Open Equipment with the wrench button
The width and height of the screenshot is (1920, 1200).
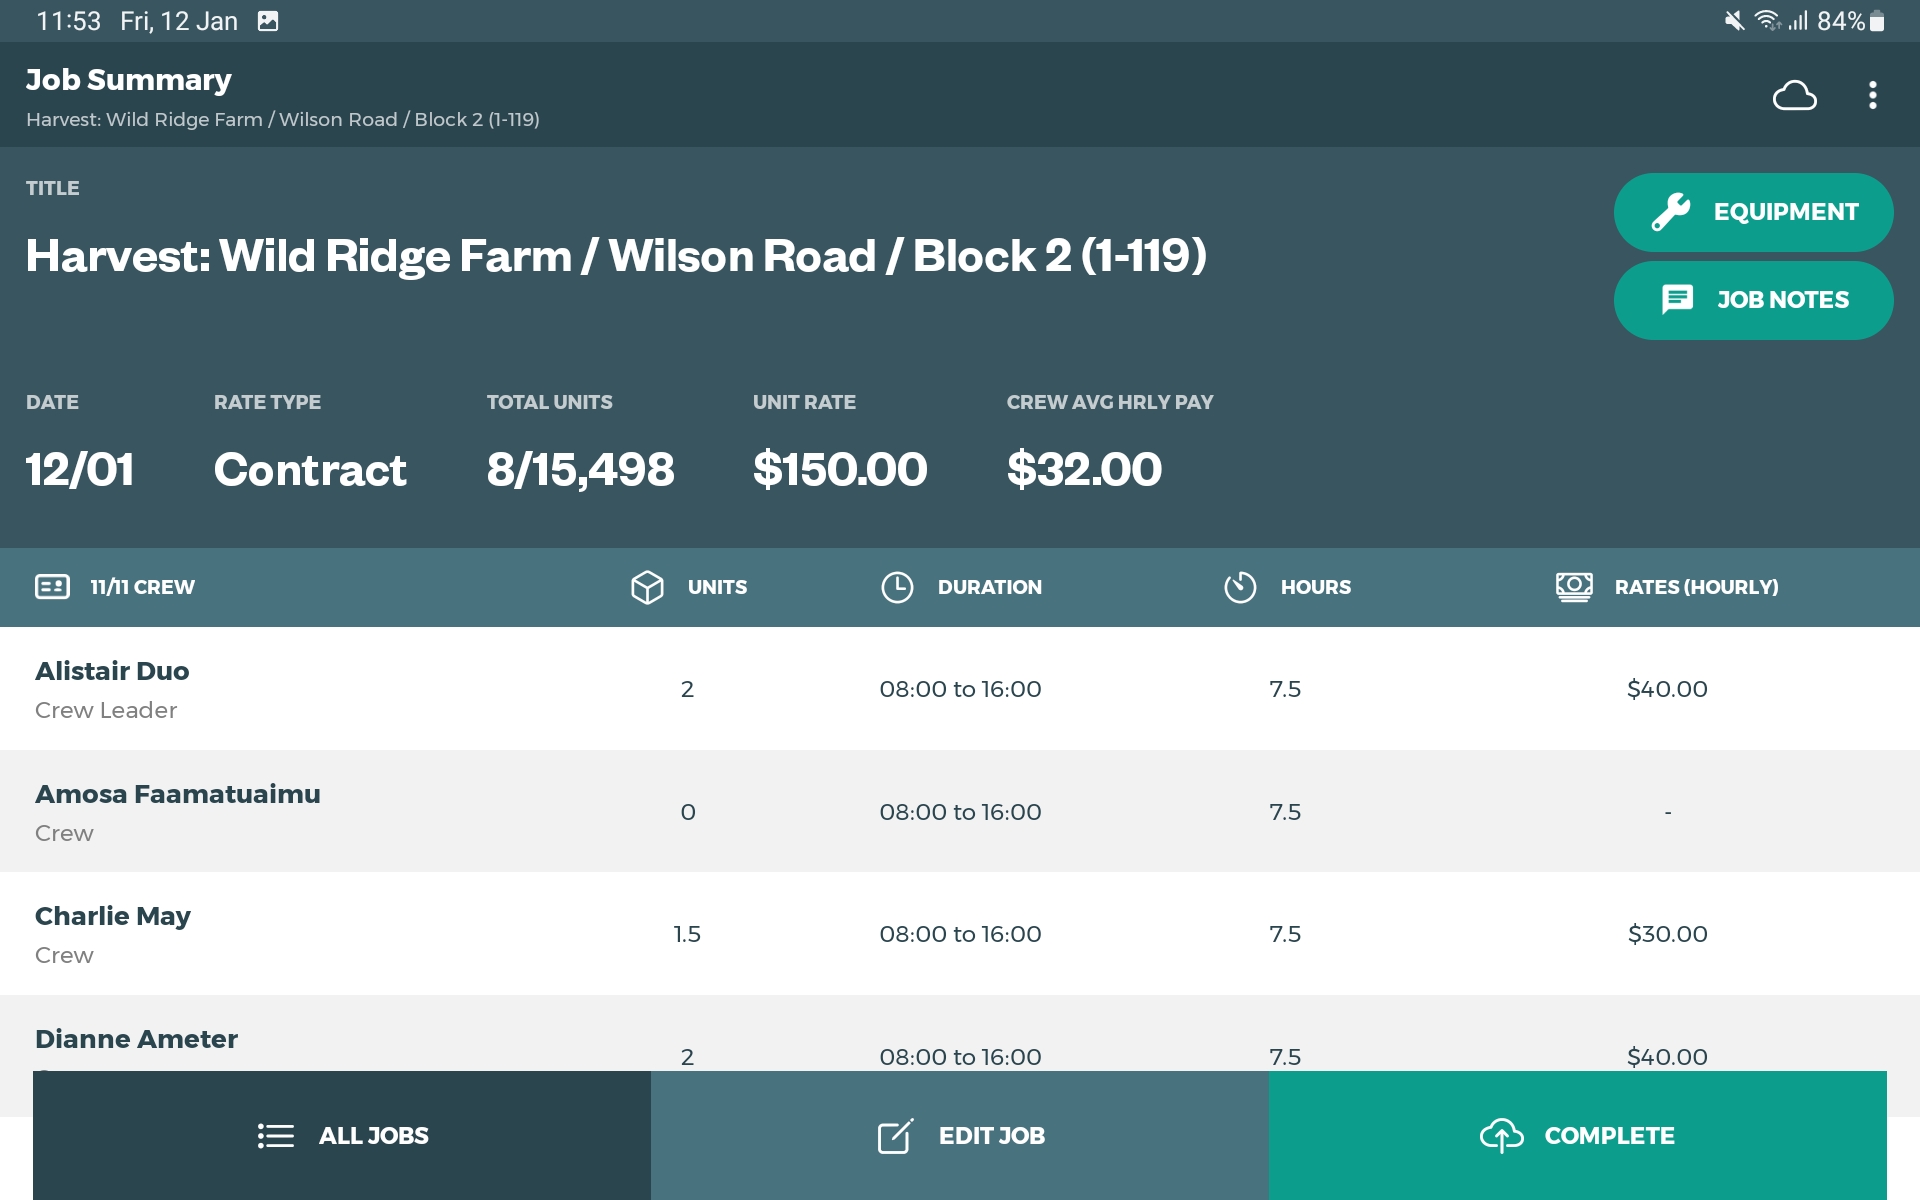point(1752,212)
